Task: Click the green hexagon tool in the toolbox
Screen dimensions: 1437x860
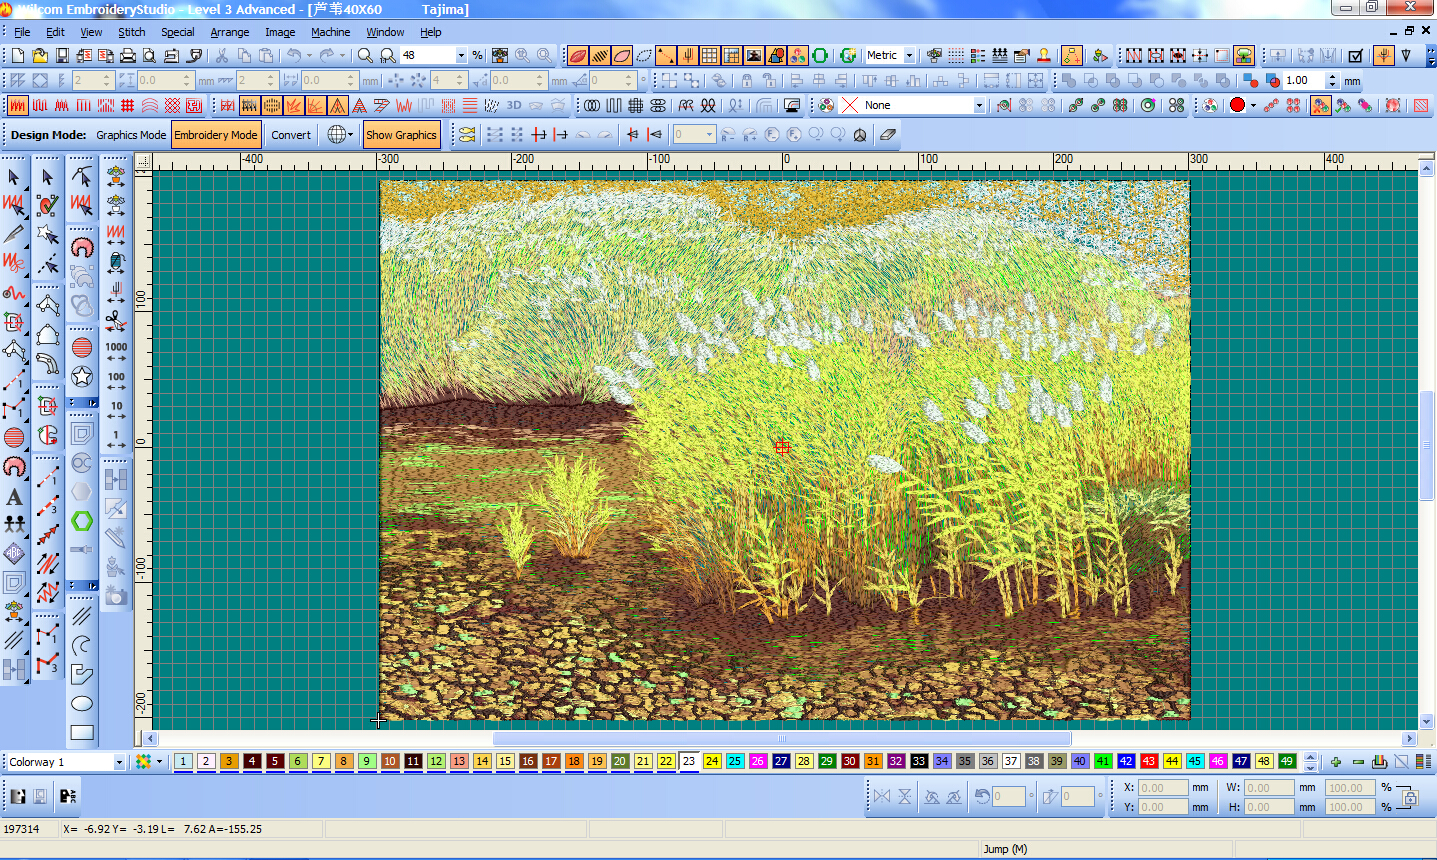Action: [82, 521]
